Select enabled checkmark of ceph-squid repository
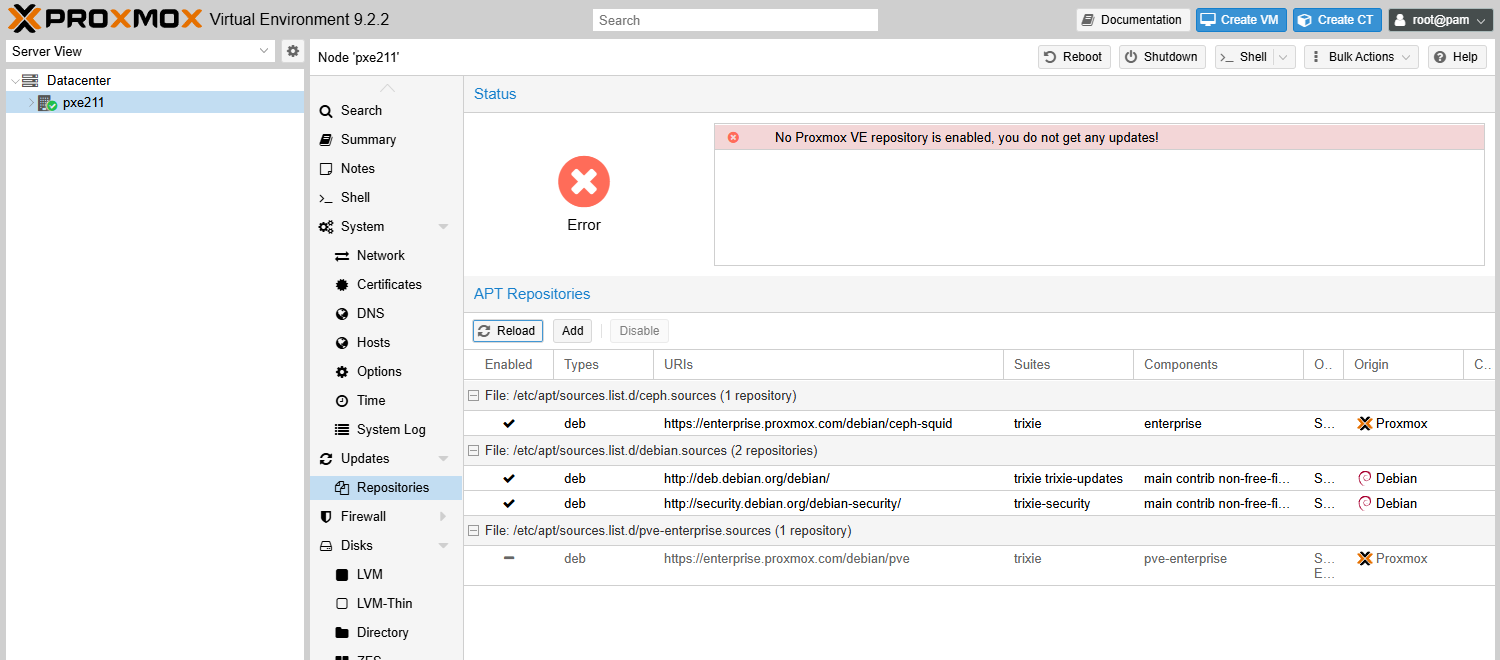This screenshot has width=1500, height=660. pyautogui.click(x=509, y=424)
